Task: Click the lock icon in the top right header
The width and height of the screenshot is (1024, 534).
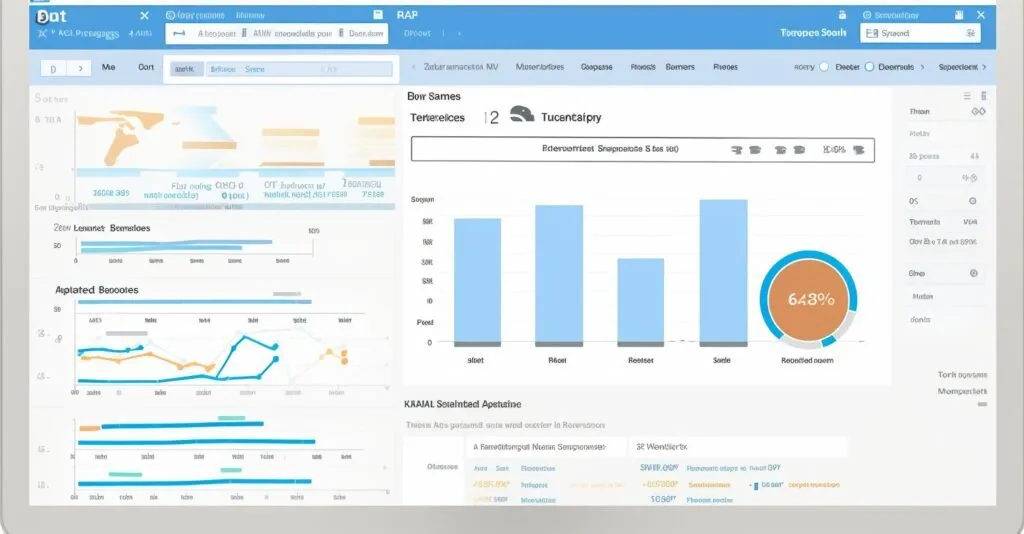Action: pos(842,15)
